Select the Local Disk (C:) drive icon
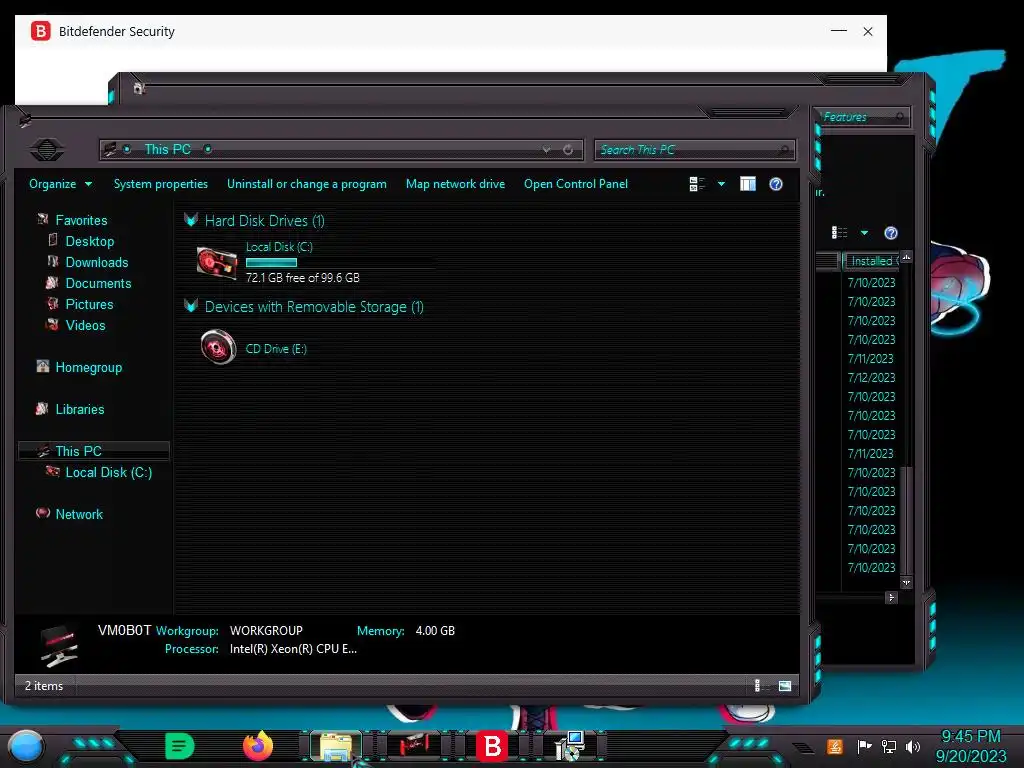 click(x=217, y=262)
